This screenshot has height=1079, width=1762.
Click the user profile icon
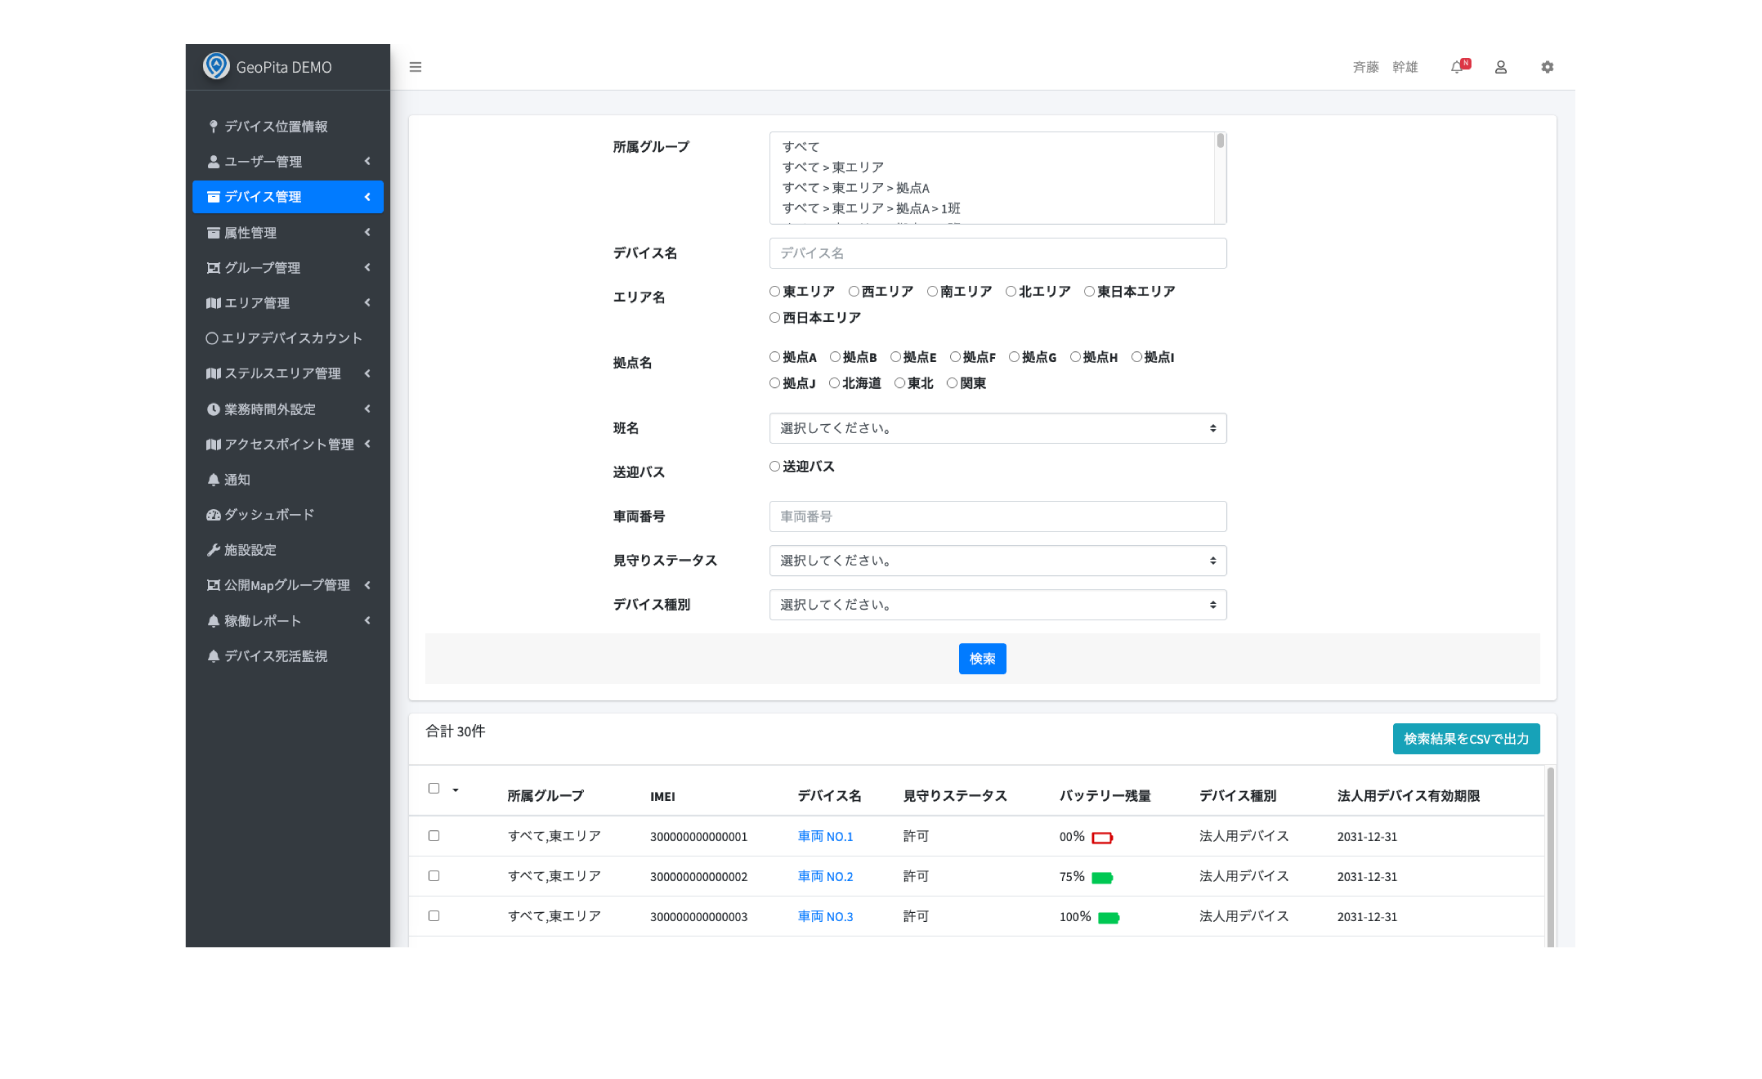(x=1500, y=67)
